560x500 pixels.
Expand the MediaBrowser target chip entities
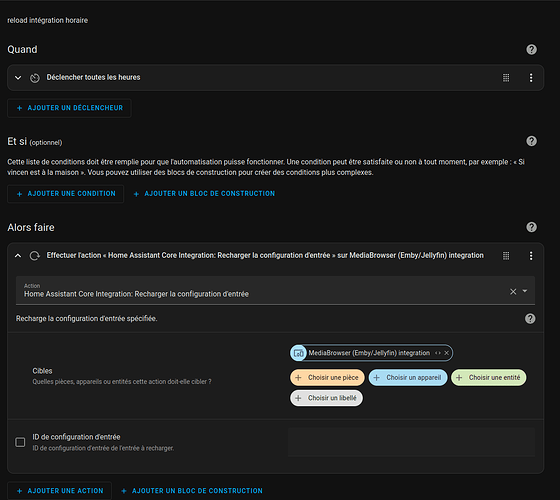[x=438, y=353]
